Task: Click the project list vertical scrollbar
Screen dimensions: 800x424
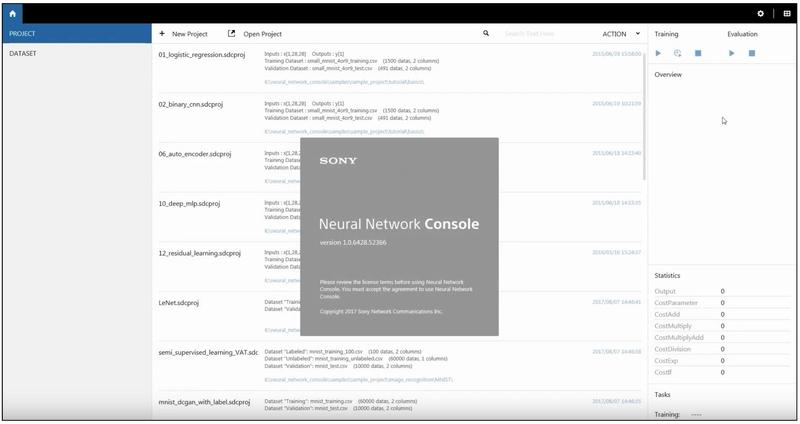Action: click(644, 115)
